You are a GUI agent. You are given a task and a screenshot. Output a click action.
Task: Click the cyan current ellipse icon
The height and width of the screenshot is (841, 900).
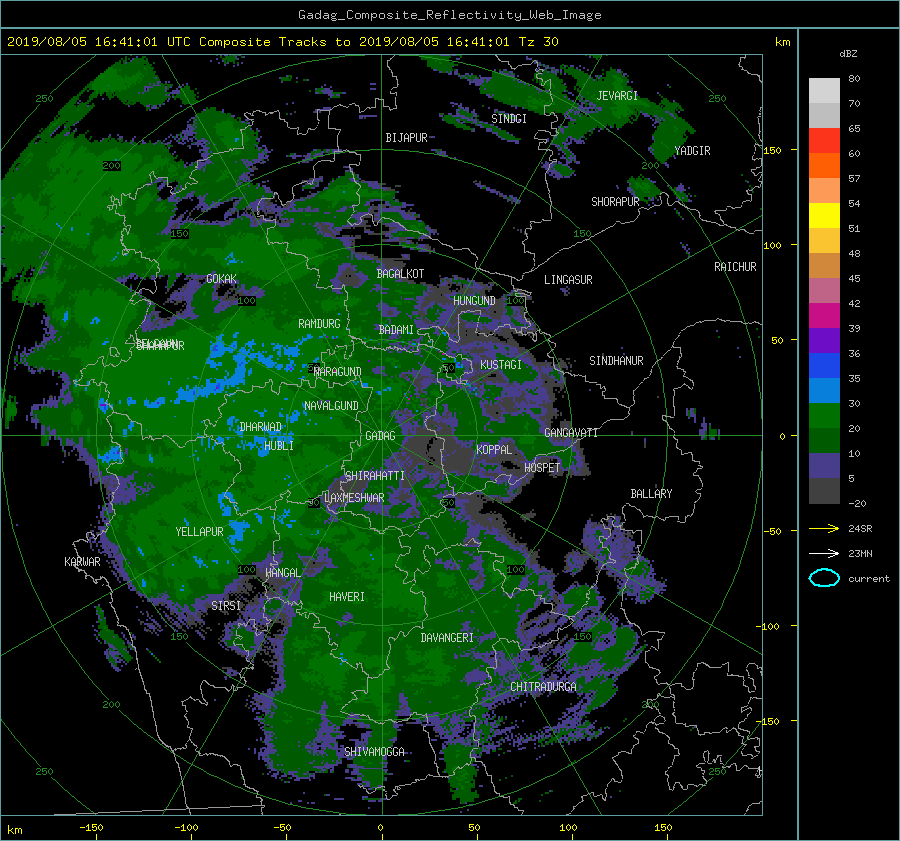[x=824, y=578]
